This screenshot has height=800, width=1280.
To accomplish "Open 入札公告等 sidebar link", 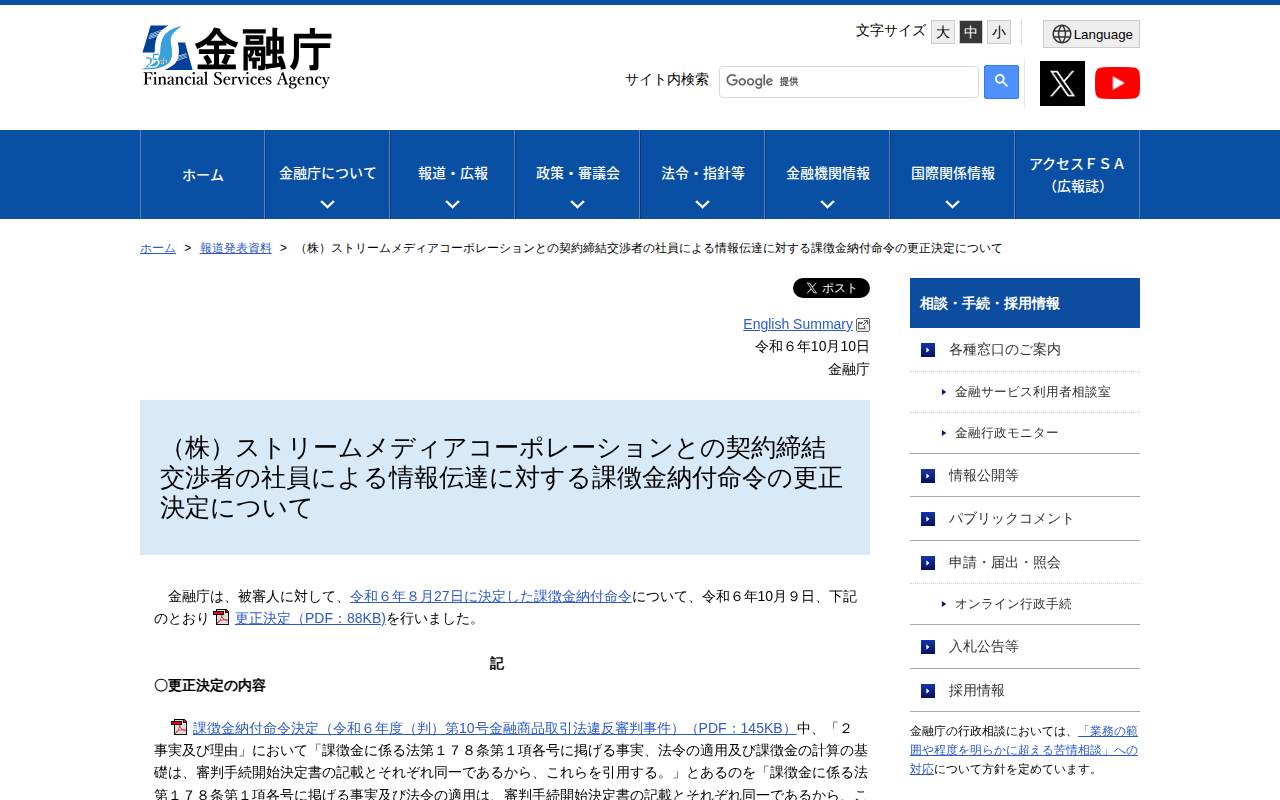I will pyautogui.click(x=984, y=647).
